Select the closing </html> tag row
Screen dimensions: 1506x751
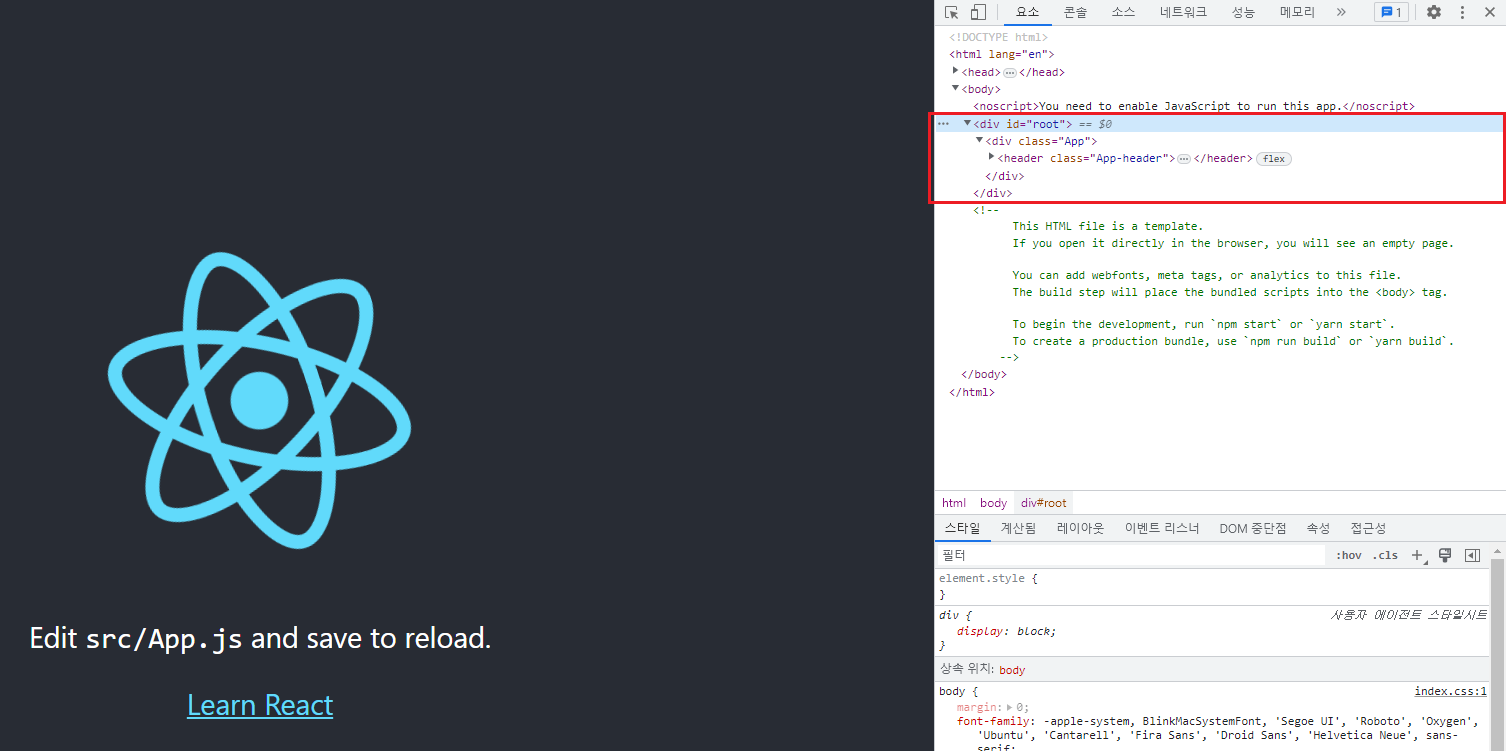click(x=972, y=392)
